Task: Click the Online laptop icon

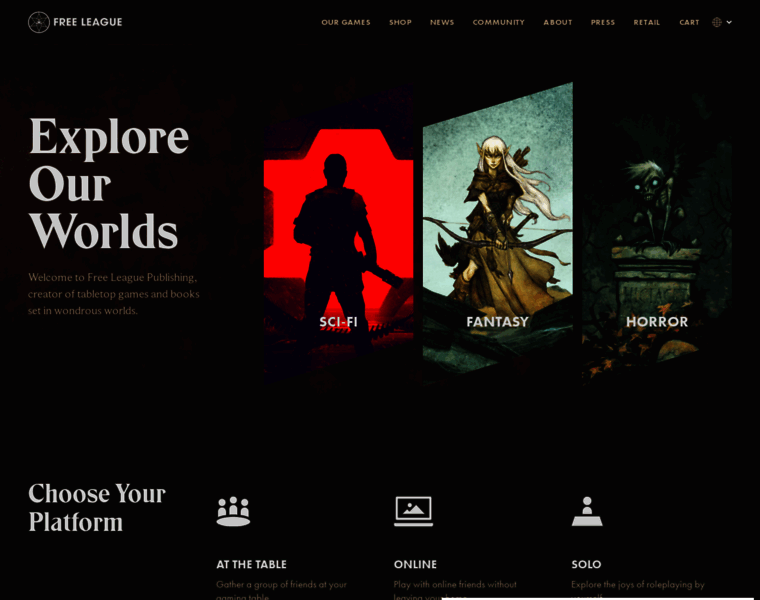Action: [413, 511]
